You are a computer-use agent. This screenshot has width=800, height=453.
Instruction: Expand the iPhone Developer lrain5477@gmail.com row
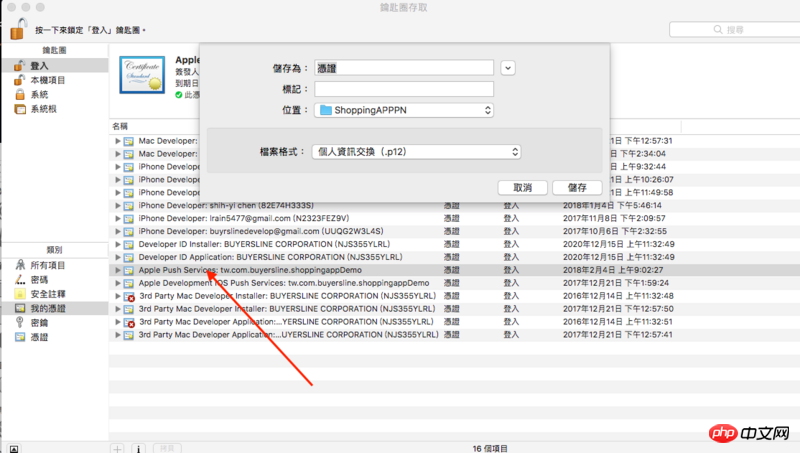[x=118, y=218]
